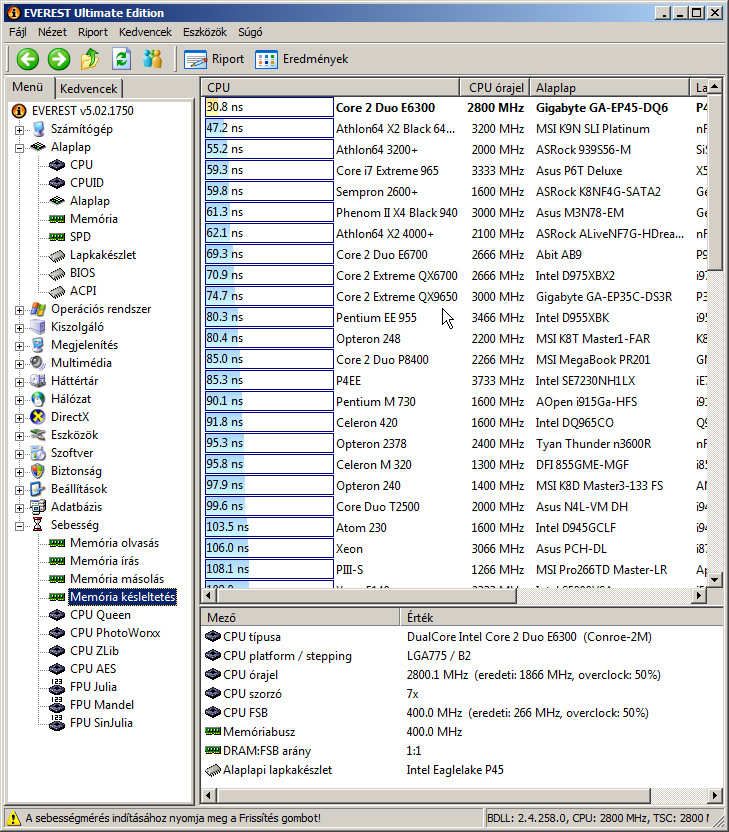Open the Eszközök menu
The image size is (729, 832).
point(203,32)
